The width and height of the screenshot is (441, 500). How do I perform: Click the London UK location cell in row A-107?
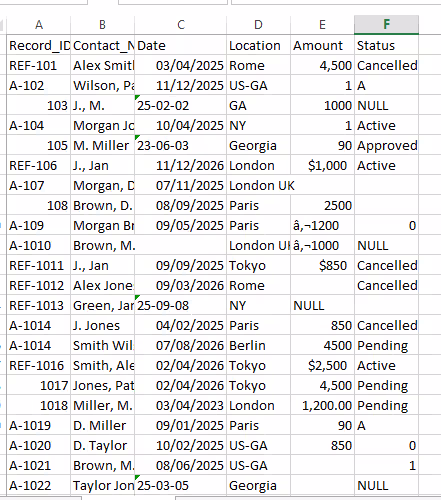pyautogui.click(x=258, y=185)
